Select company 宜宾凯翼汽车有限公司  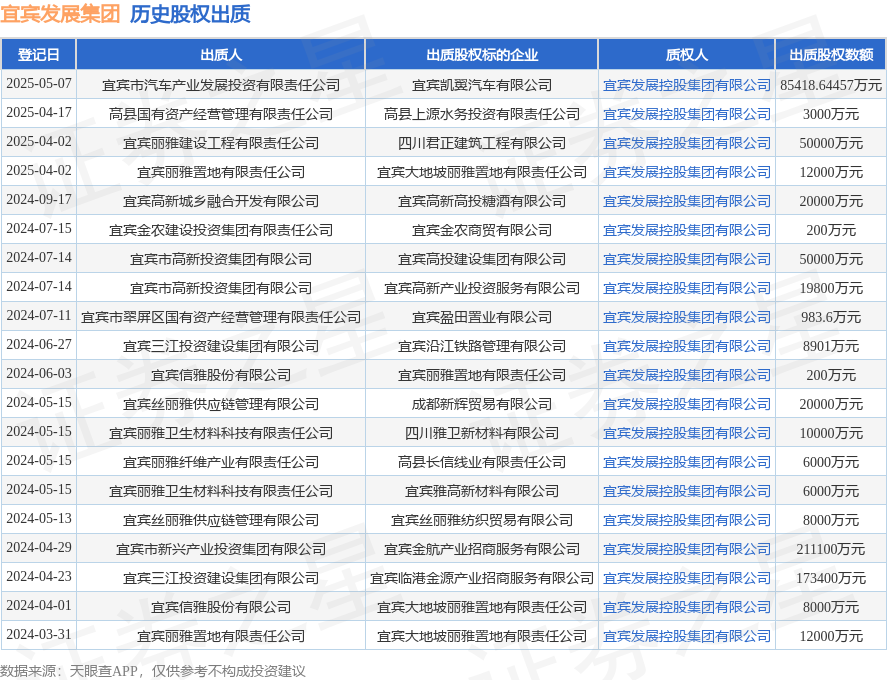(x=482, y=85)
